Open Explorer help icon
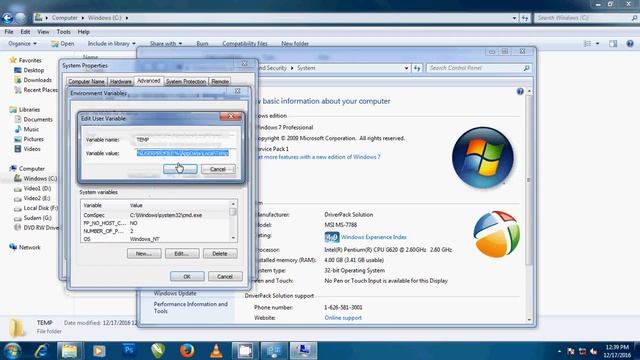The height and width of the screenshot is (360, 640). [630, 43]
